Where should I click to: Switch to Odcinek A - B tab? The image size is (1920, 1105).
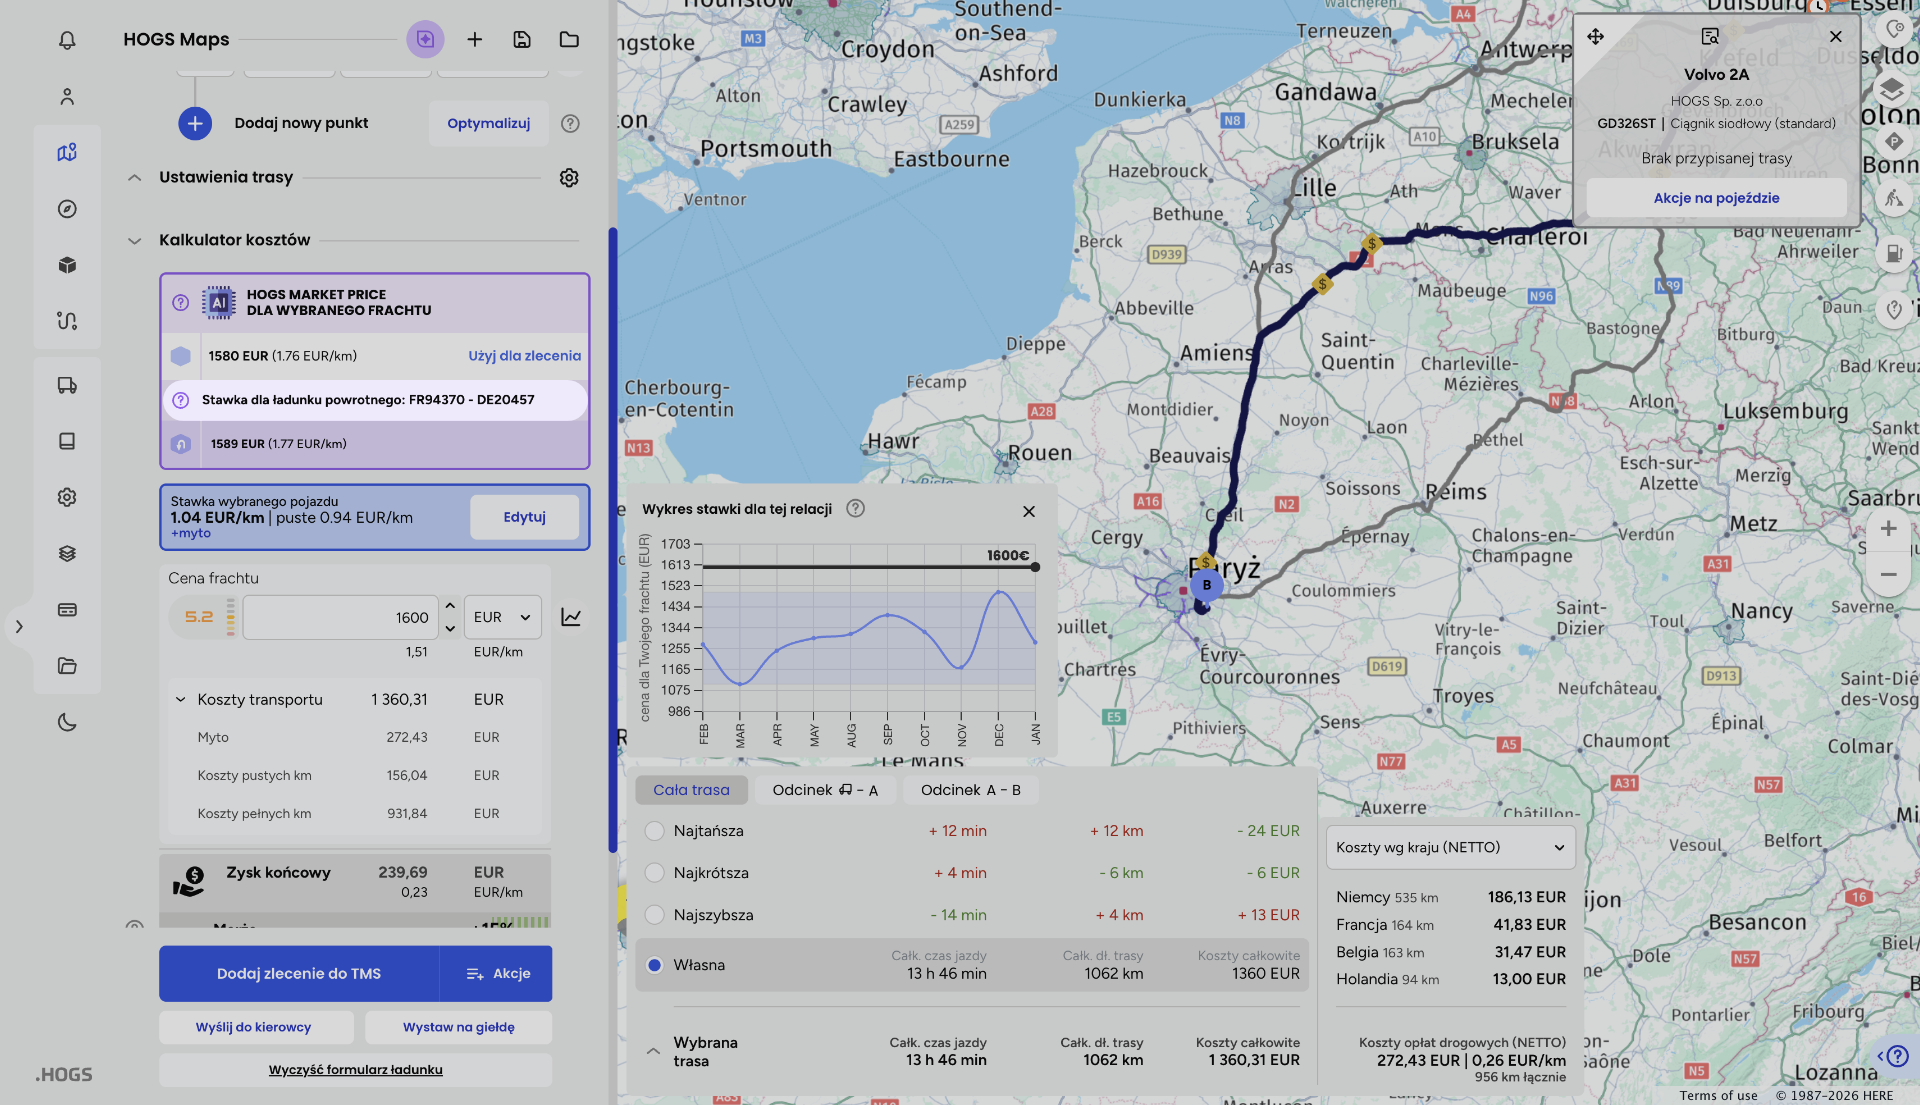point(970,790)
